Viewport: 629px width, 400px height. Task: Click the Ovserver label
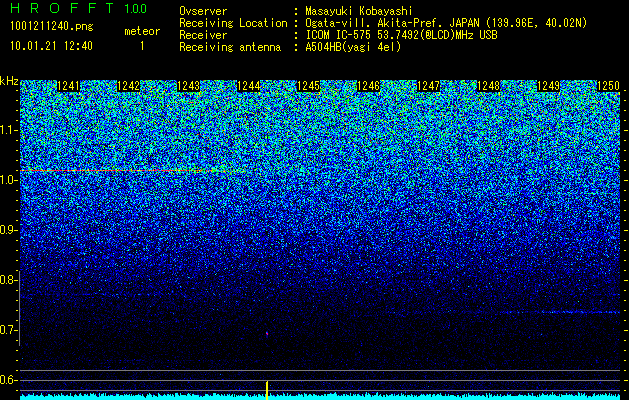coord(203,11)
